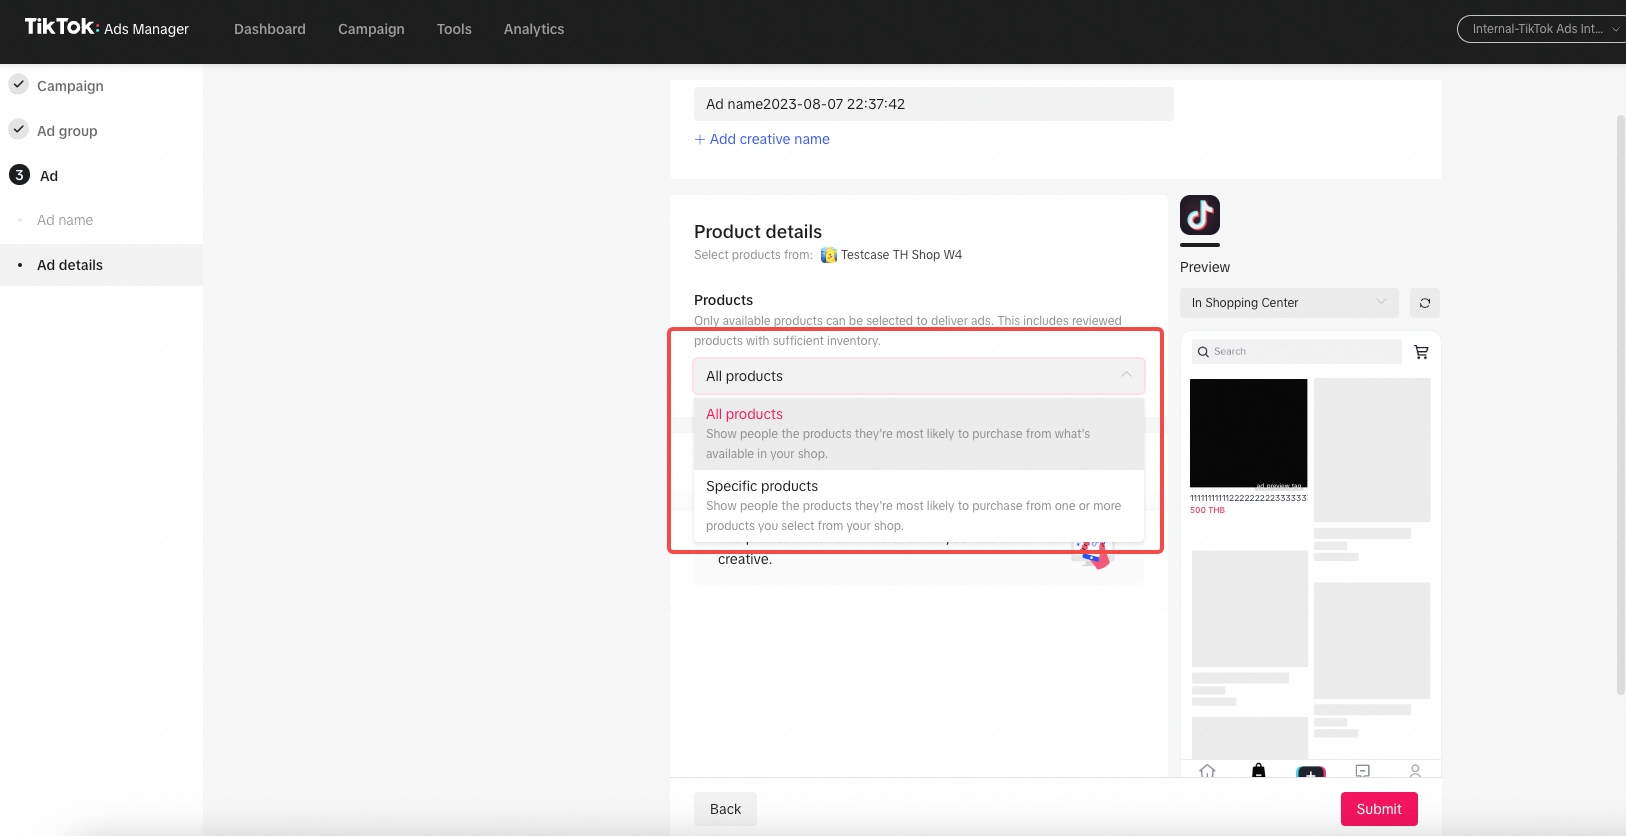The width and height of the screenshot is (1626, 836).
Task: Click the shopping cart icon in preview
Action: (x=1421, y=352)
